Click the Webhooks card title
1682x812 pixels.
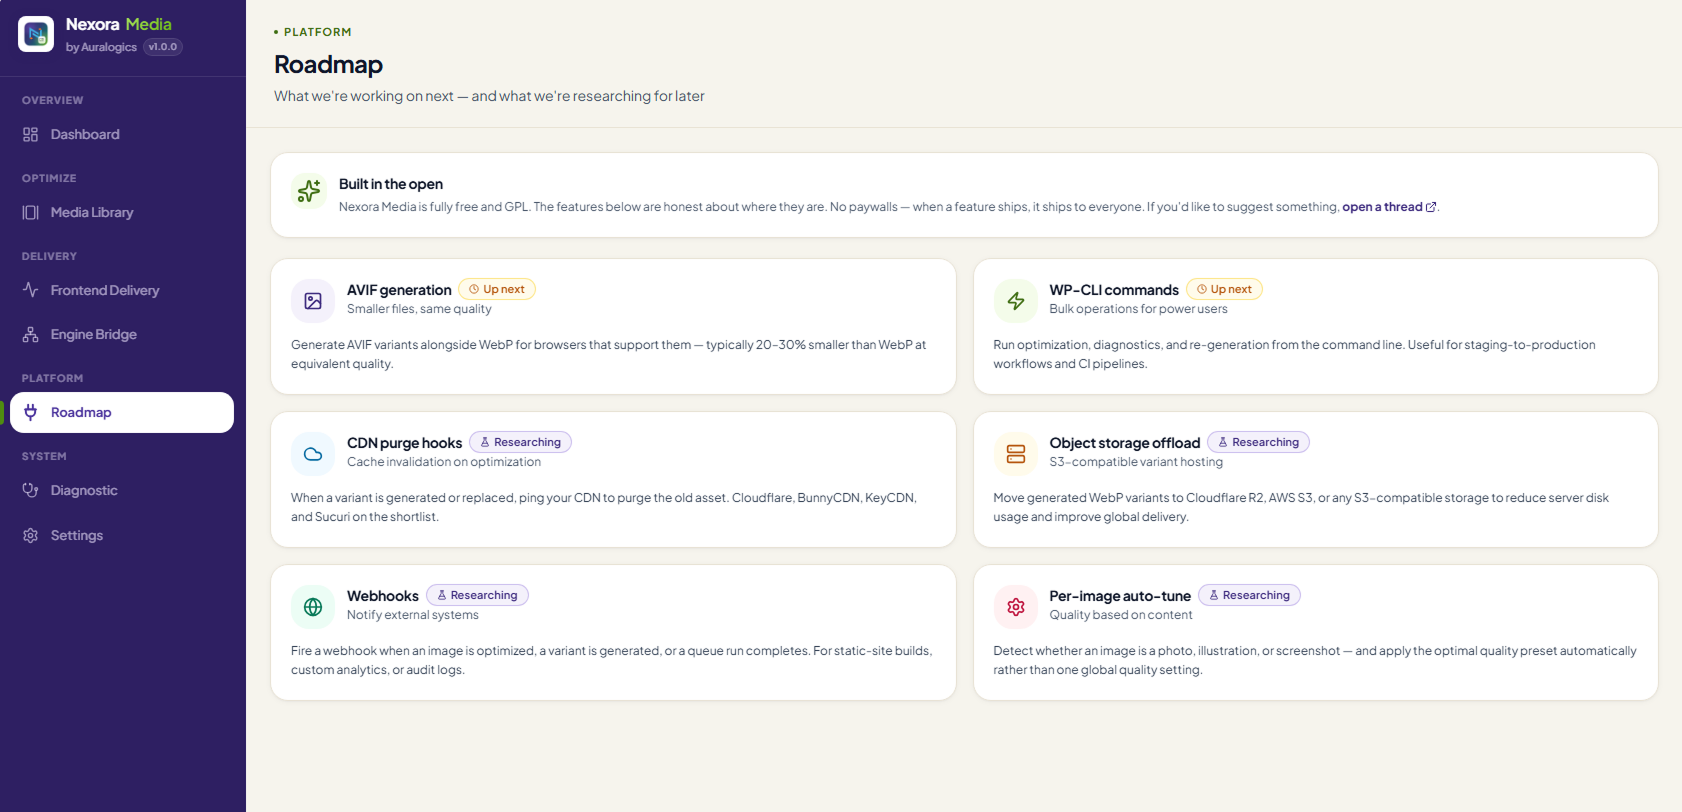tap(383, 596)
